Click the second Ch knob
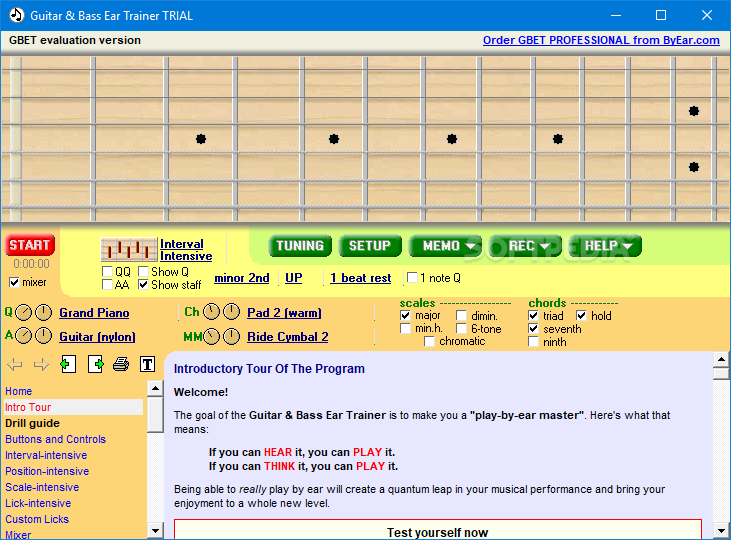This screenshot has width=731, height=540. (231, 312)
